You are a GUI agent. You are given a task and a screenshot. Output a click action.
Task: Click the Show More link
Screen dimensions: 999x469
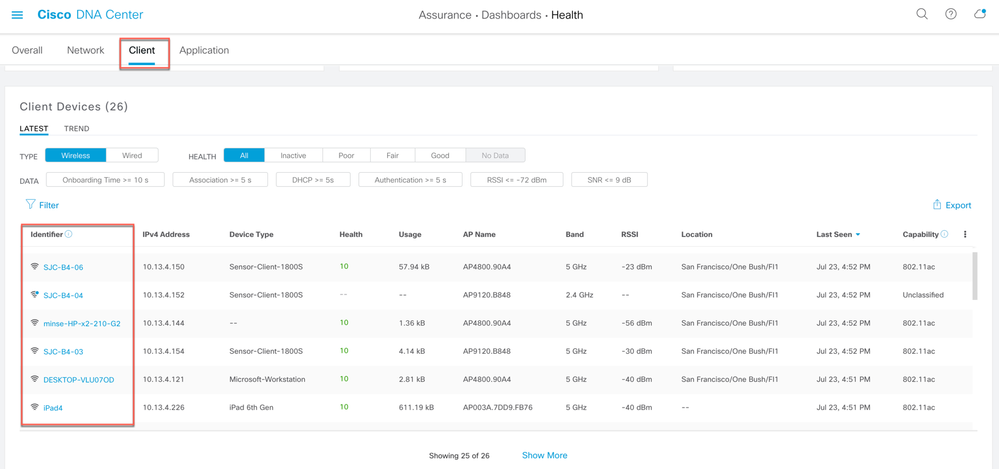click(545, 455)
